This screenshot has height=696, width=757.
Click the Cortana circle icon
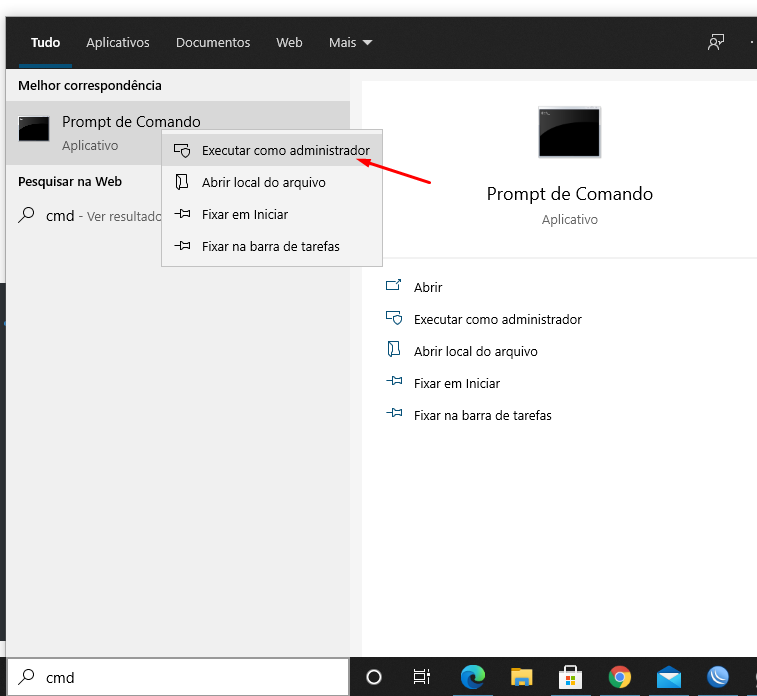click(374, 677)
